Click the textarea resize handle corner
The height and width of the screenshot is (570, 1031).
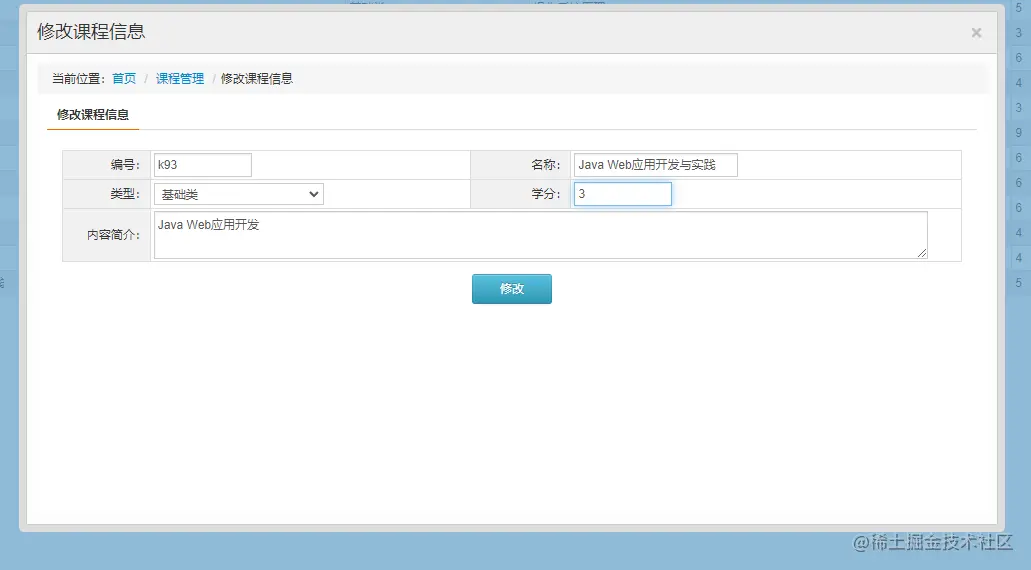click(x=922, y=253)
